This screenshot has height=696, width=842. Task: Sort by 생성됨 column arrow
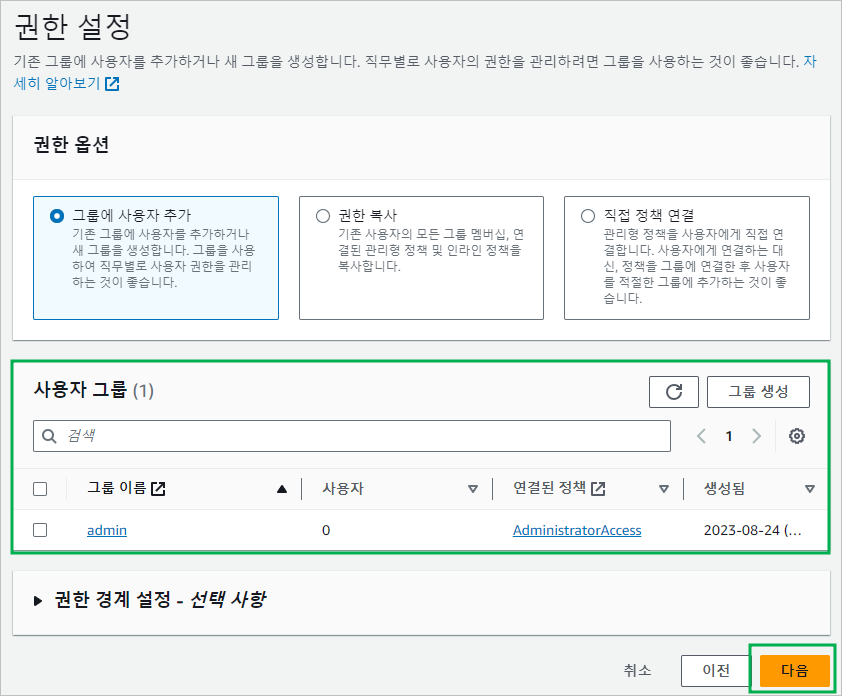[810, 489]
